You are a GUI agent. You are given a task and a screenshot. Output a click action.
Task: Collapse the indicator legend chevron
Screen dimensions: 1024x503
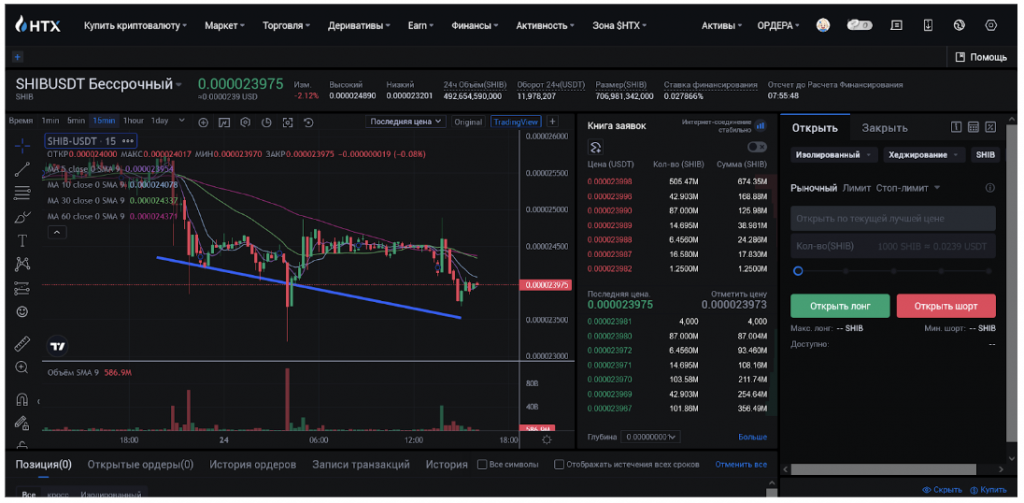click(57, 232)
